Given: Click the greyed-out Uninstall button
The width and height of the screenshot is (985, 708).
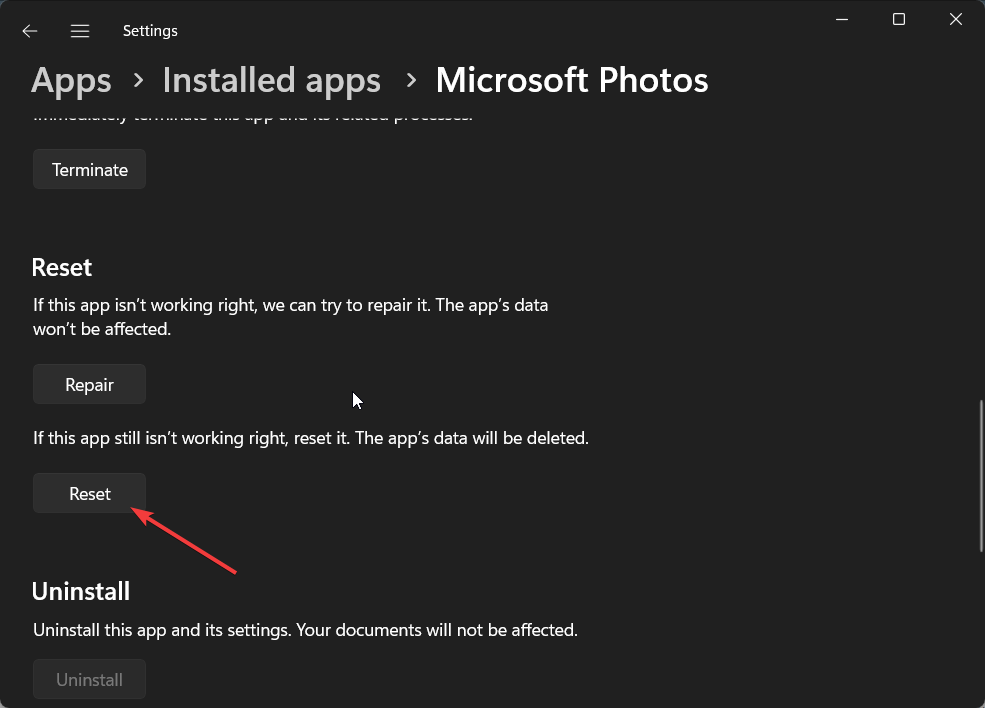Looking at the screenshot, I should [x=89, y=680].
